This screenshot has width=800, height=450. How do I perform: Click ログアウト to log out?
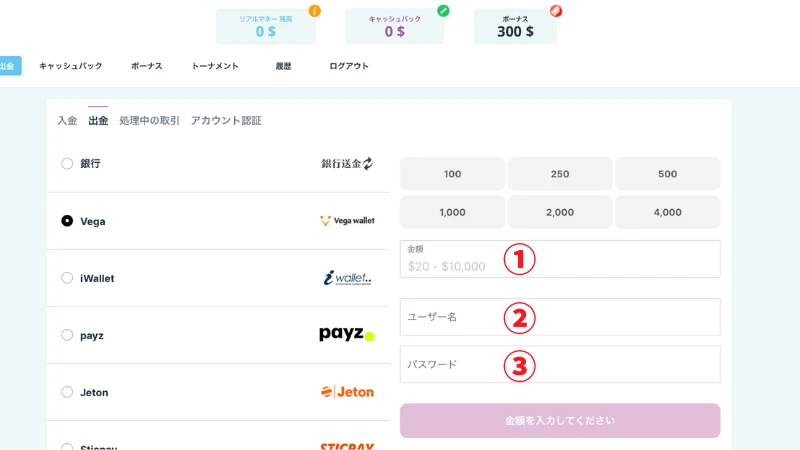tap(349, 66)
